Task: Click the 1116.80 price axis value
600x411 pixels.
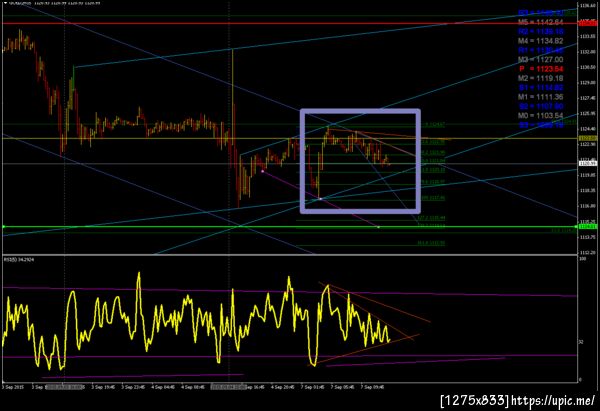Action: click(587, 206)
